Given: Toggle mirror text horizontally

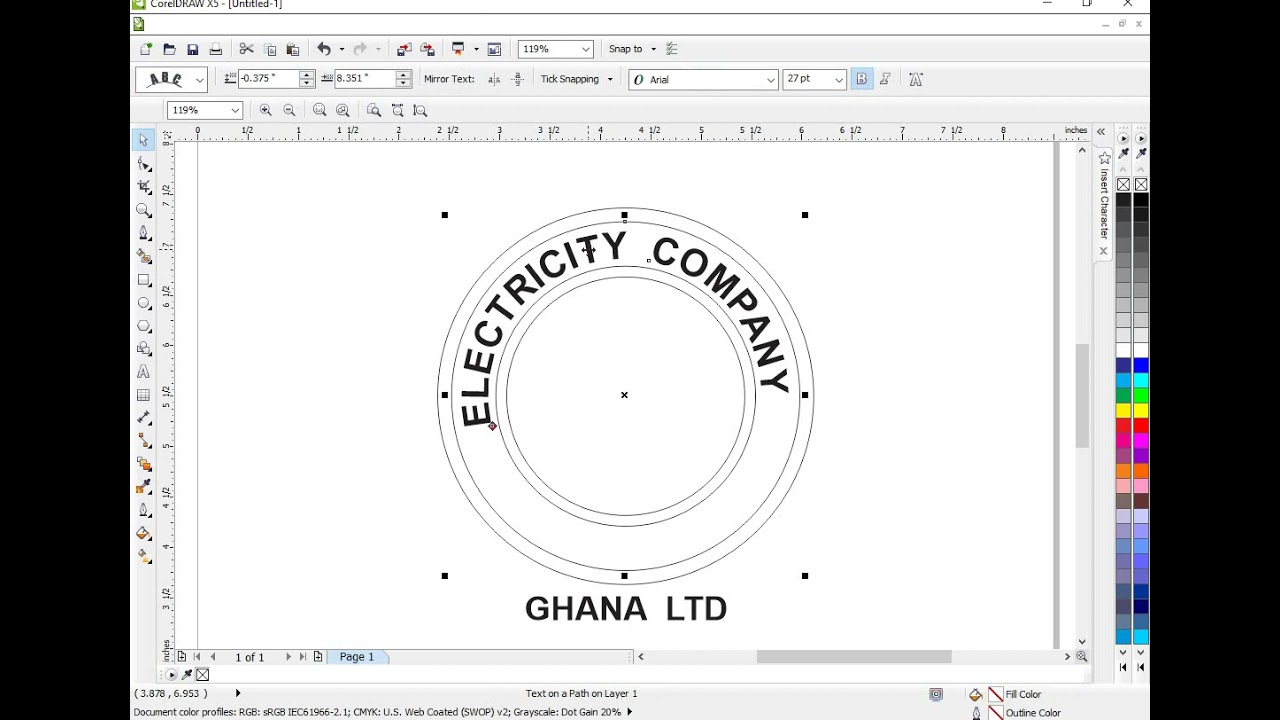Looking at the screenshot, I should tap(494, 79).
